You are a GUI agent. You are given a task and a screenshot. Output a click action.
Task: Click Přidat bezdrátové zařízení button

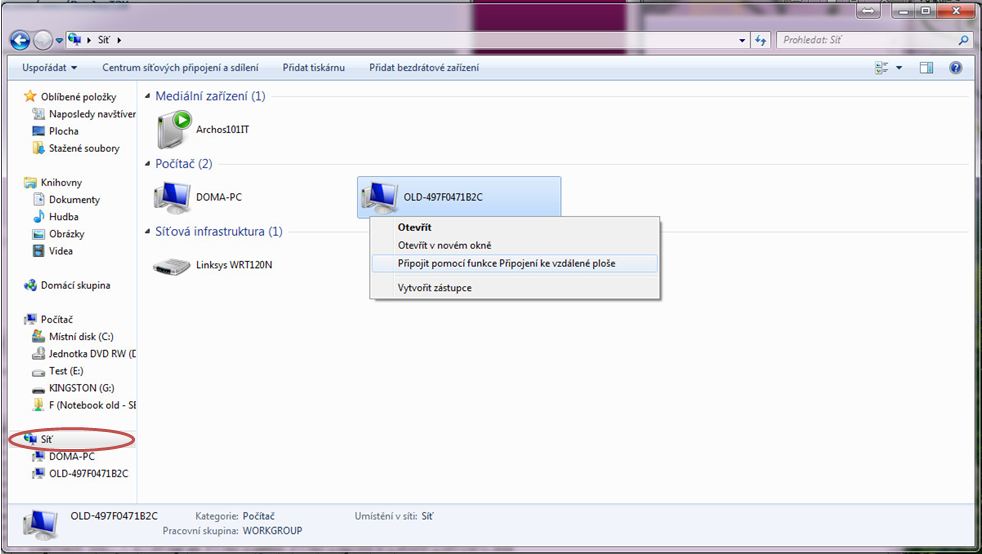tap(424, 68)
